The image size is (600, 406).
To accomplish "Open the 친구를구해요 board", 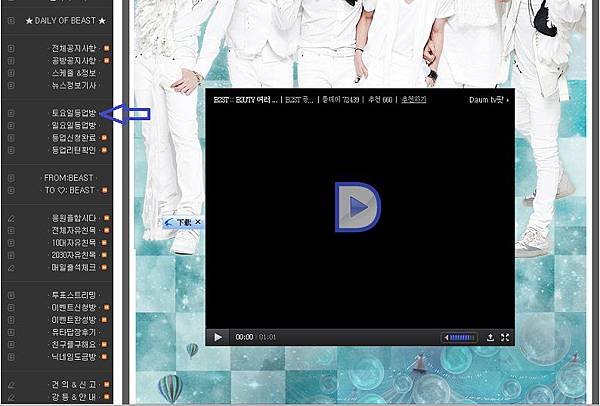I will tap(74, 344).
